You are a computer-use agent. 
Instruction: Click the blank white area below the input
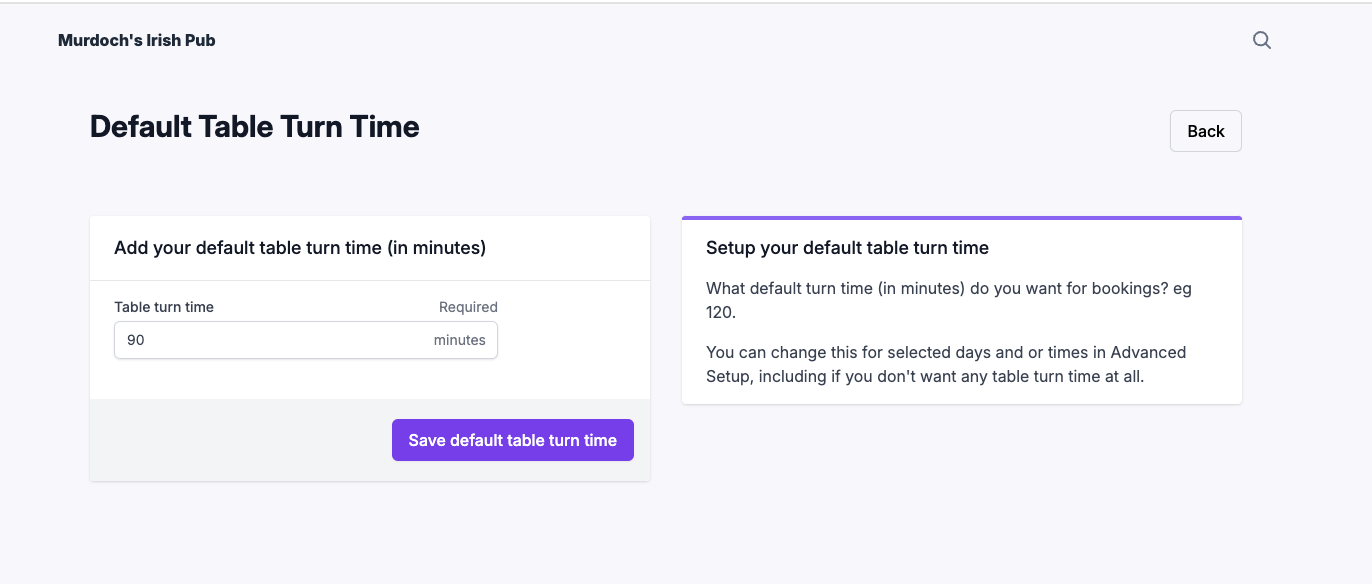point(370,380)
